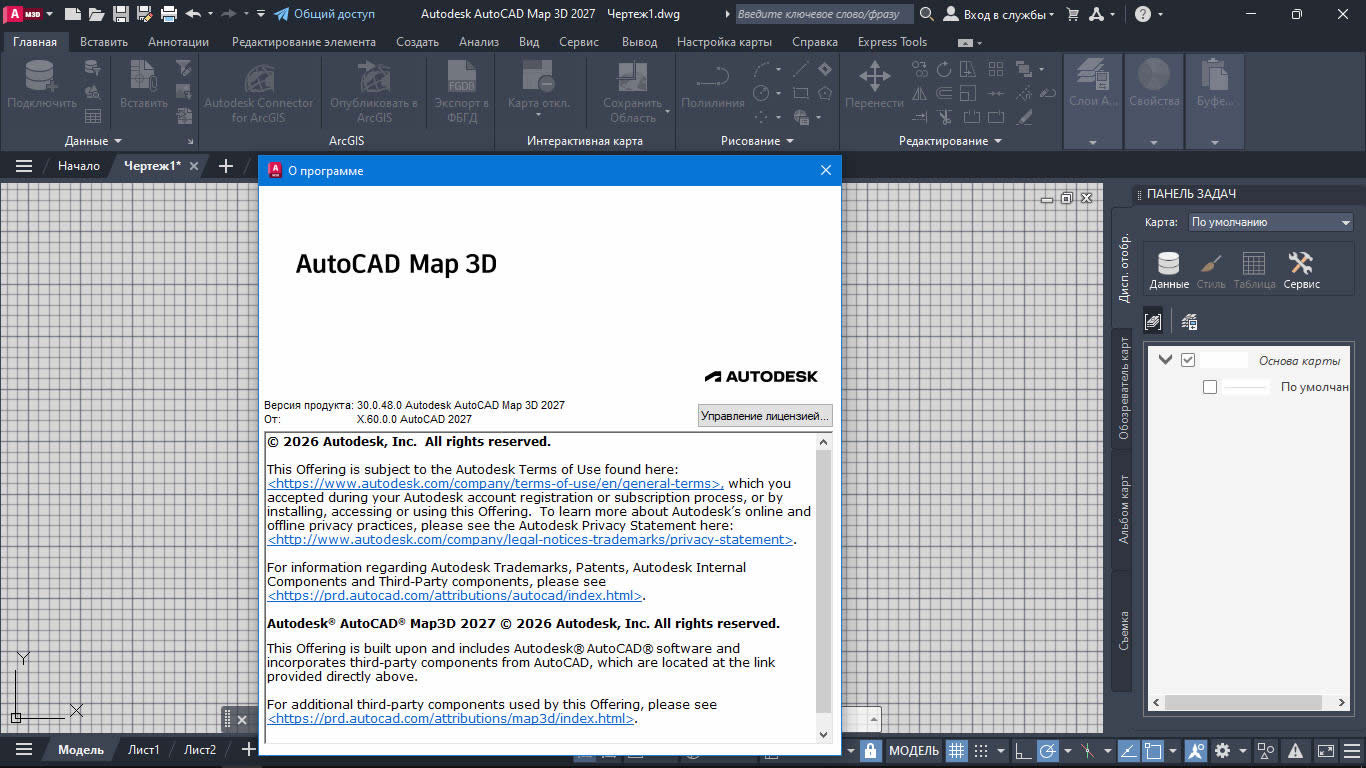The image size is (1366, 768).
Task: Open the Данные icon in task pane
Action: click(1168, 268)
